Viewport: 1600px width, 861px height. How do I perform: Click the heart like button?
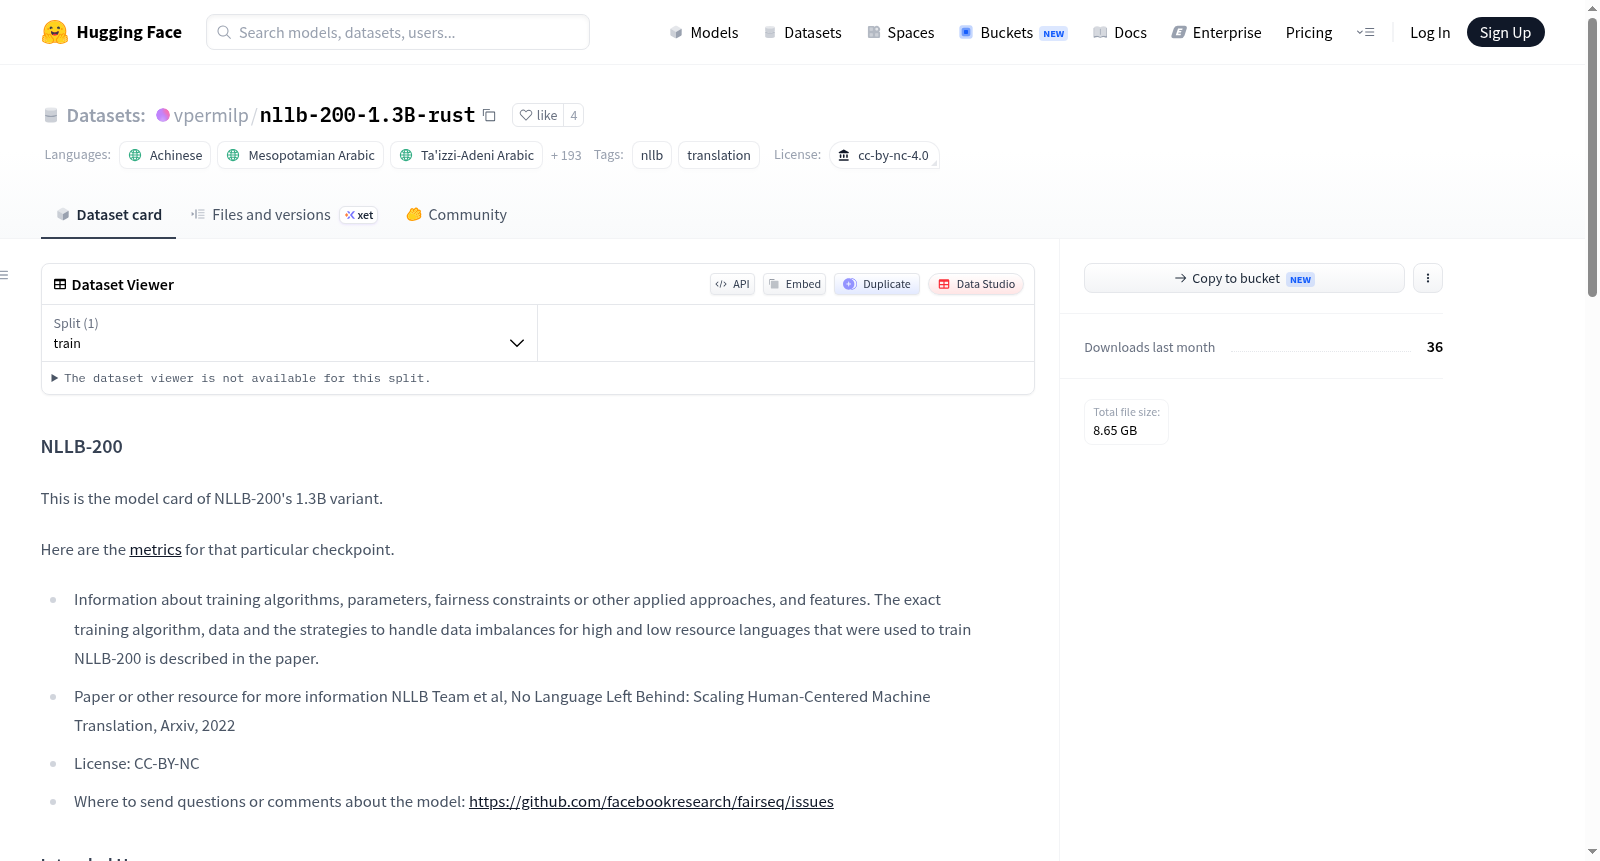(x=538, y=115)
